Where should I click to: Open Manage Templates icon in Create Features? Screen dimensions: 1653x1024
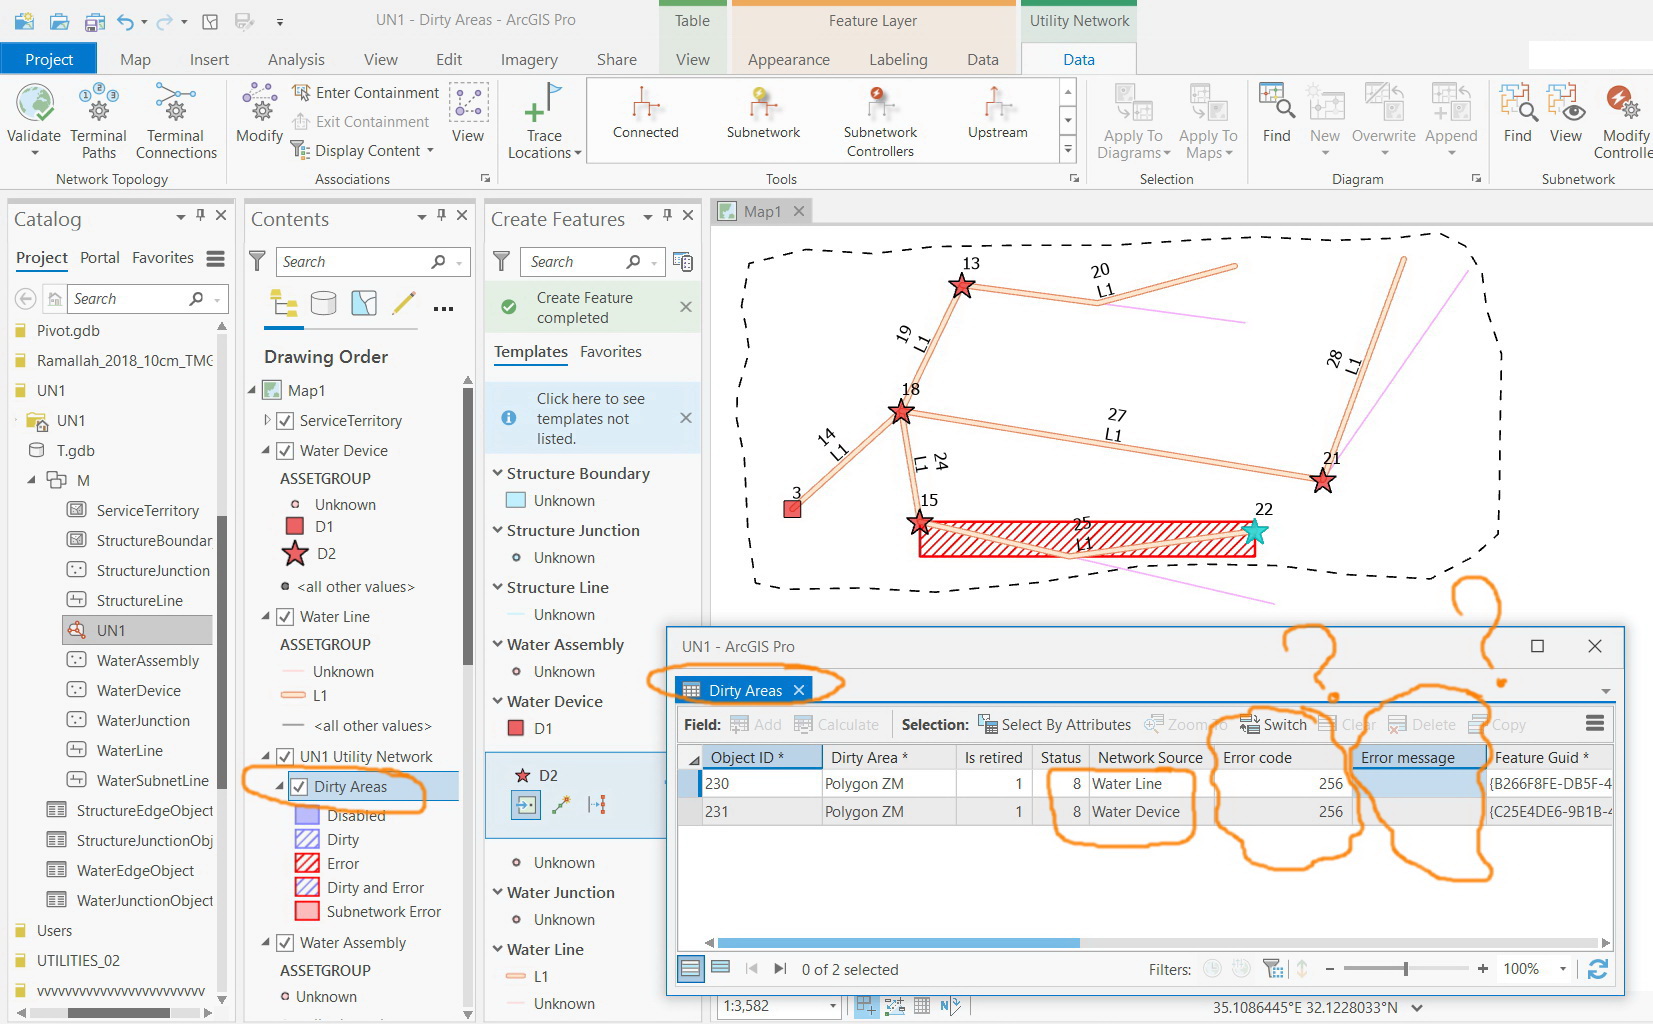point(683,262)
